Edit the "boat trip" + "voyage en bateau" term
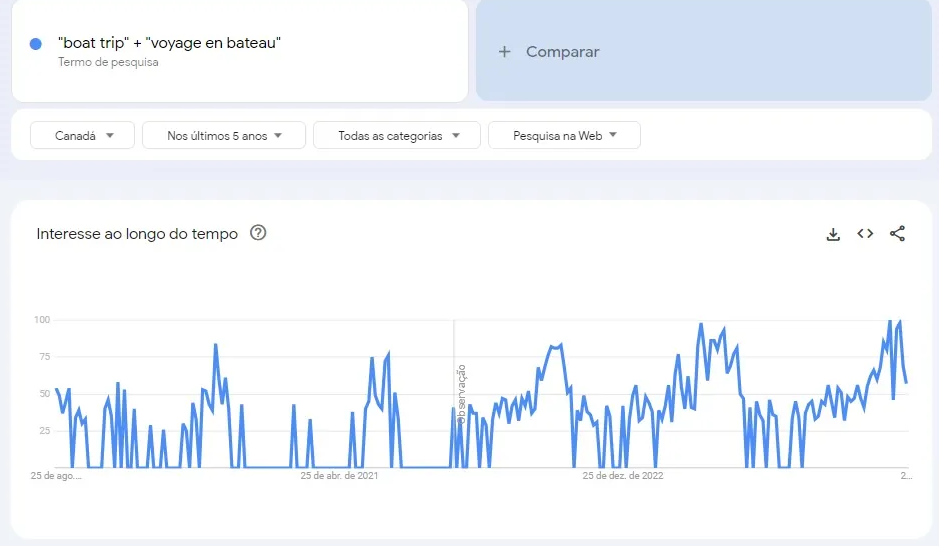Image resolution: width=939 pixels, height=546 pixels. tap(170, 43)
